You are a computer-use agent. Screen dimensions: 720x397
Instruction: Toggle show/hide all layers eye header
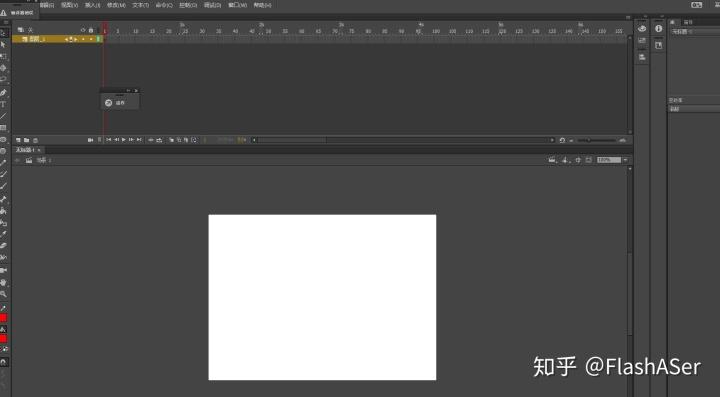pyautogui.click(x=83, y=30)
